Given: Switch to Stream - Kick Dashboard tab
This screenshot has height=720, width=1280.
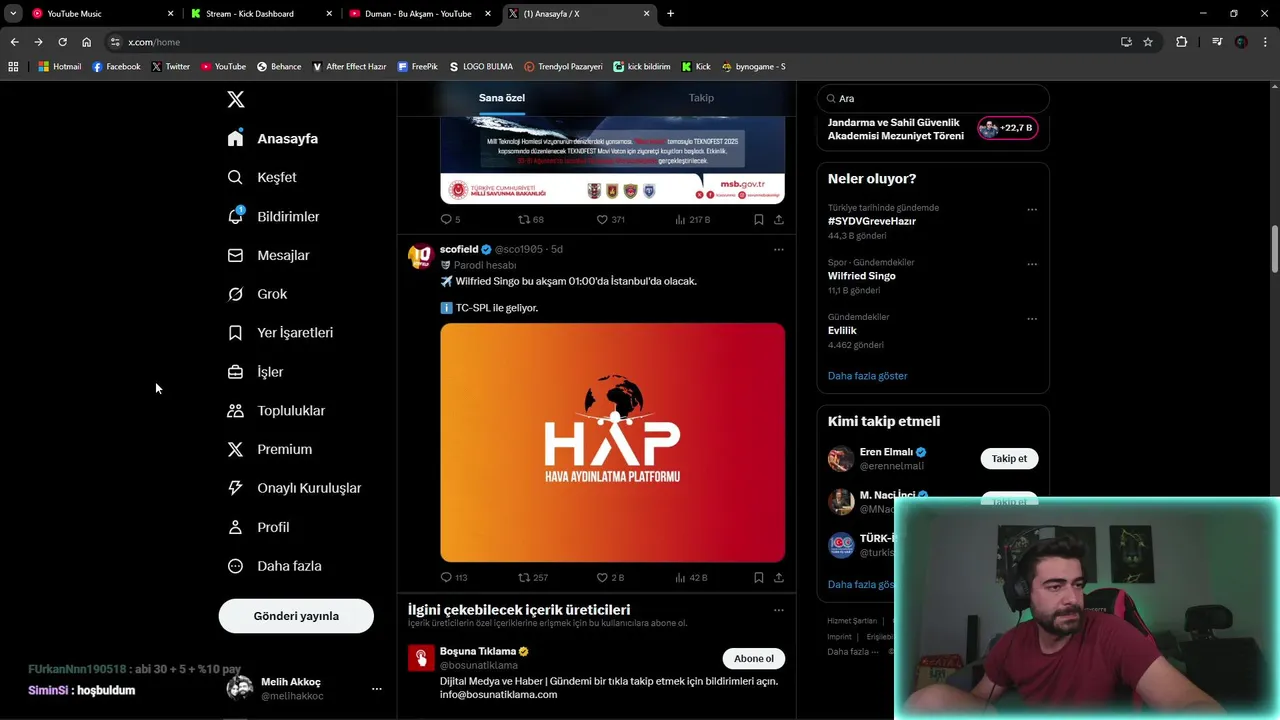Looking at the screenshot, I should pos(260,14).
